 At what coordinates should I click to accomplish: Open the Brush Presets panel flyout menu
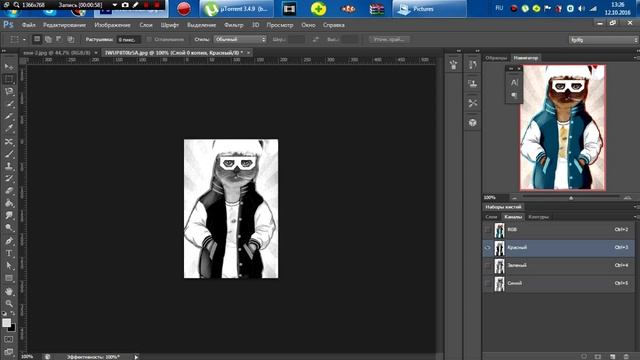pyautogui.click(x=637, y=207)
